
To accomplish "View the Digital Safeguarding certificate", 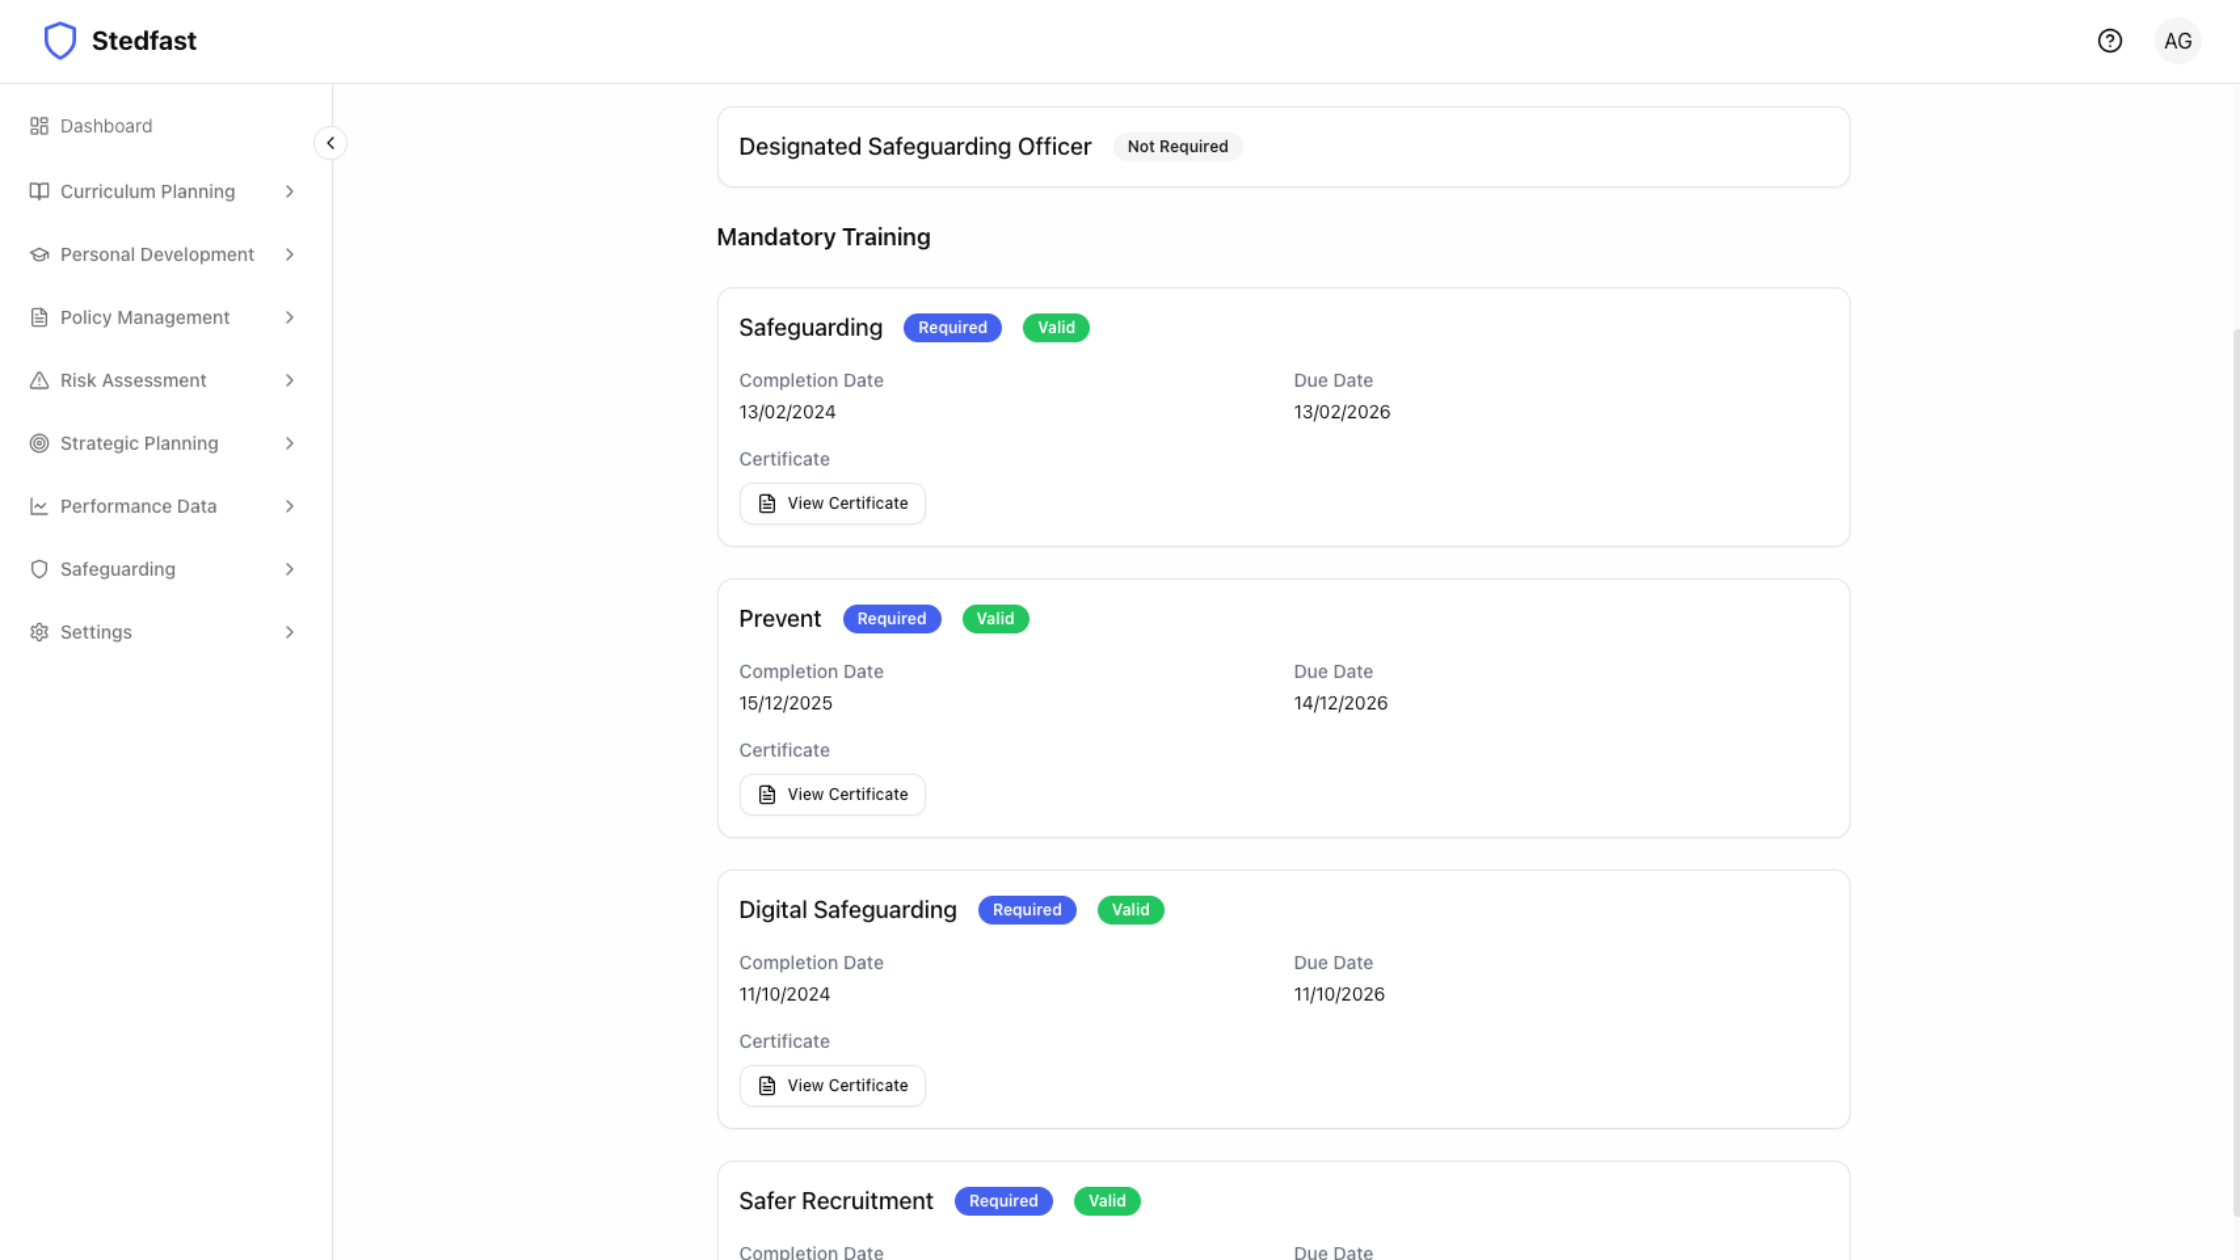I will [832, 1085].
